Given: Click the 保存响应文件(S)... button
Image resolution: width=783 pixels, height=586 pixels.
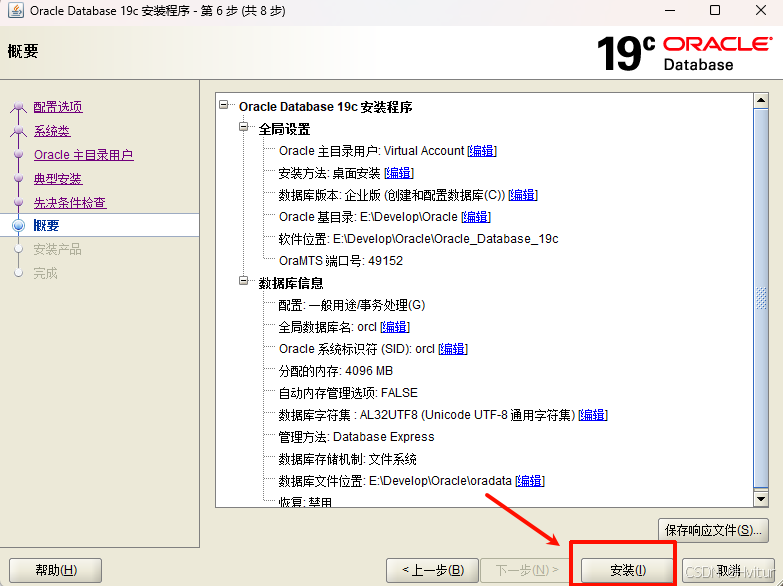Looking at the screenshot, I should (x=713, y=530).
